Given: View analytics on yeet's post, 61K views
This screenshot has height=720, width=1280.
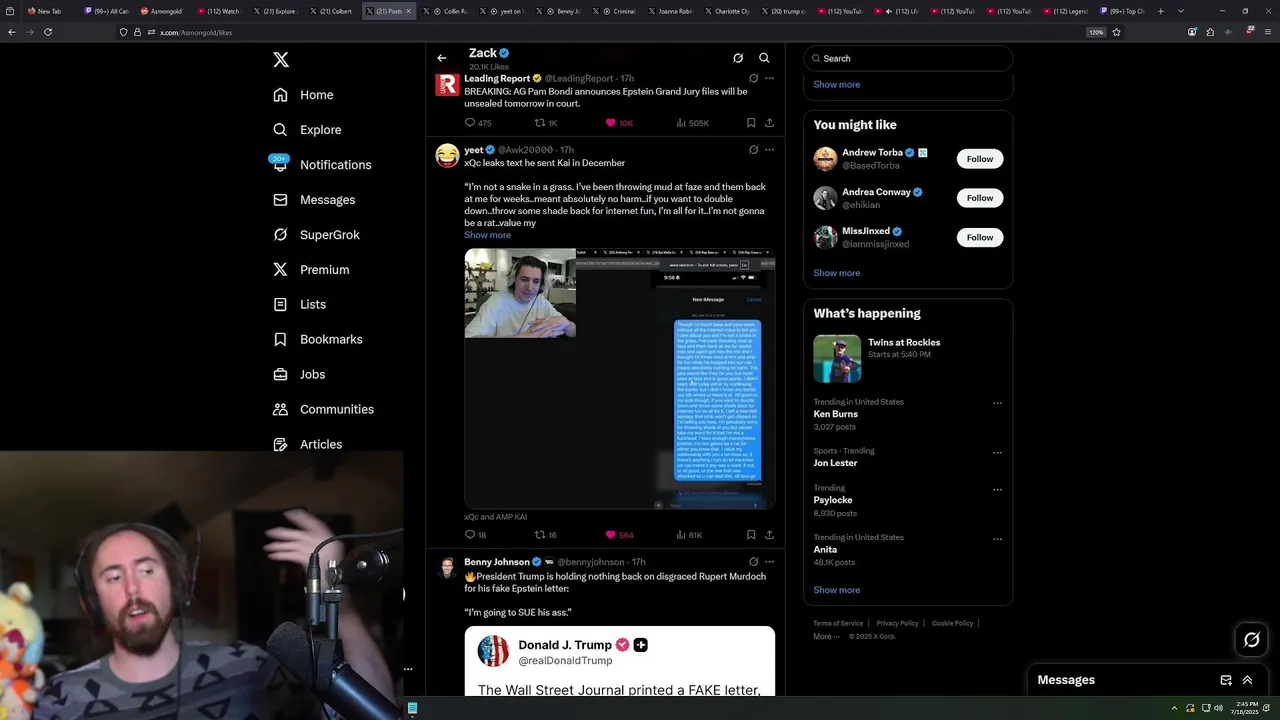Looking at the screenshot, I should (689, 535).
